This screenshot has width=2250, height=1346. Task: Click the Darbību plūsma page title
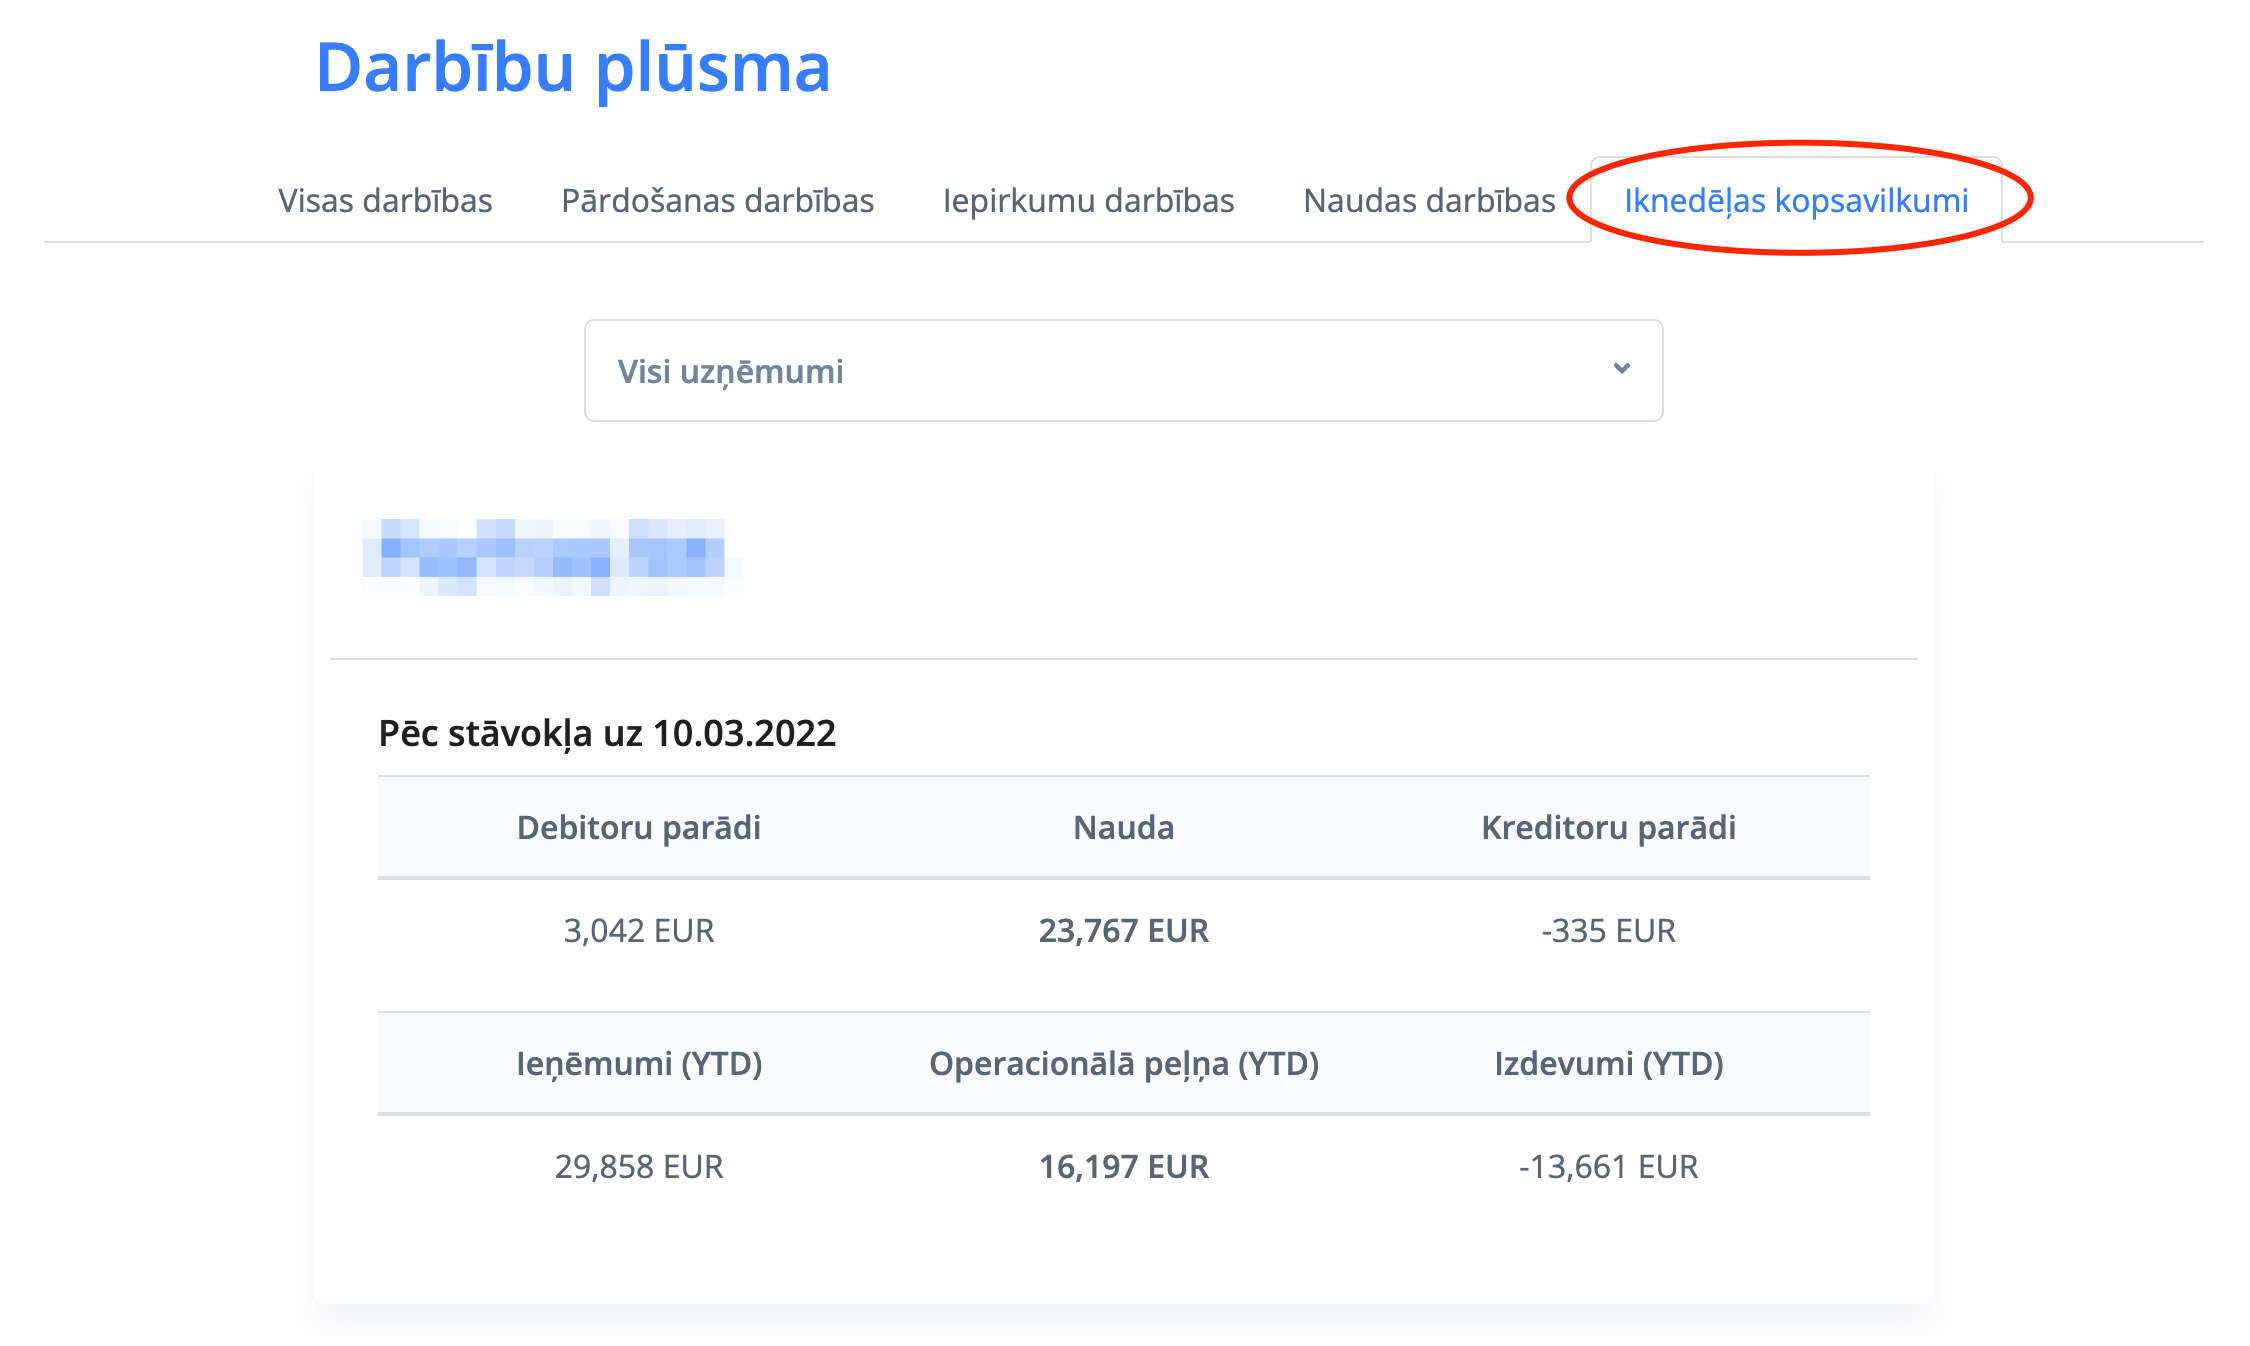point(573,68)
